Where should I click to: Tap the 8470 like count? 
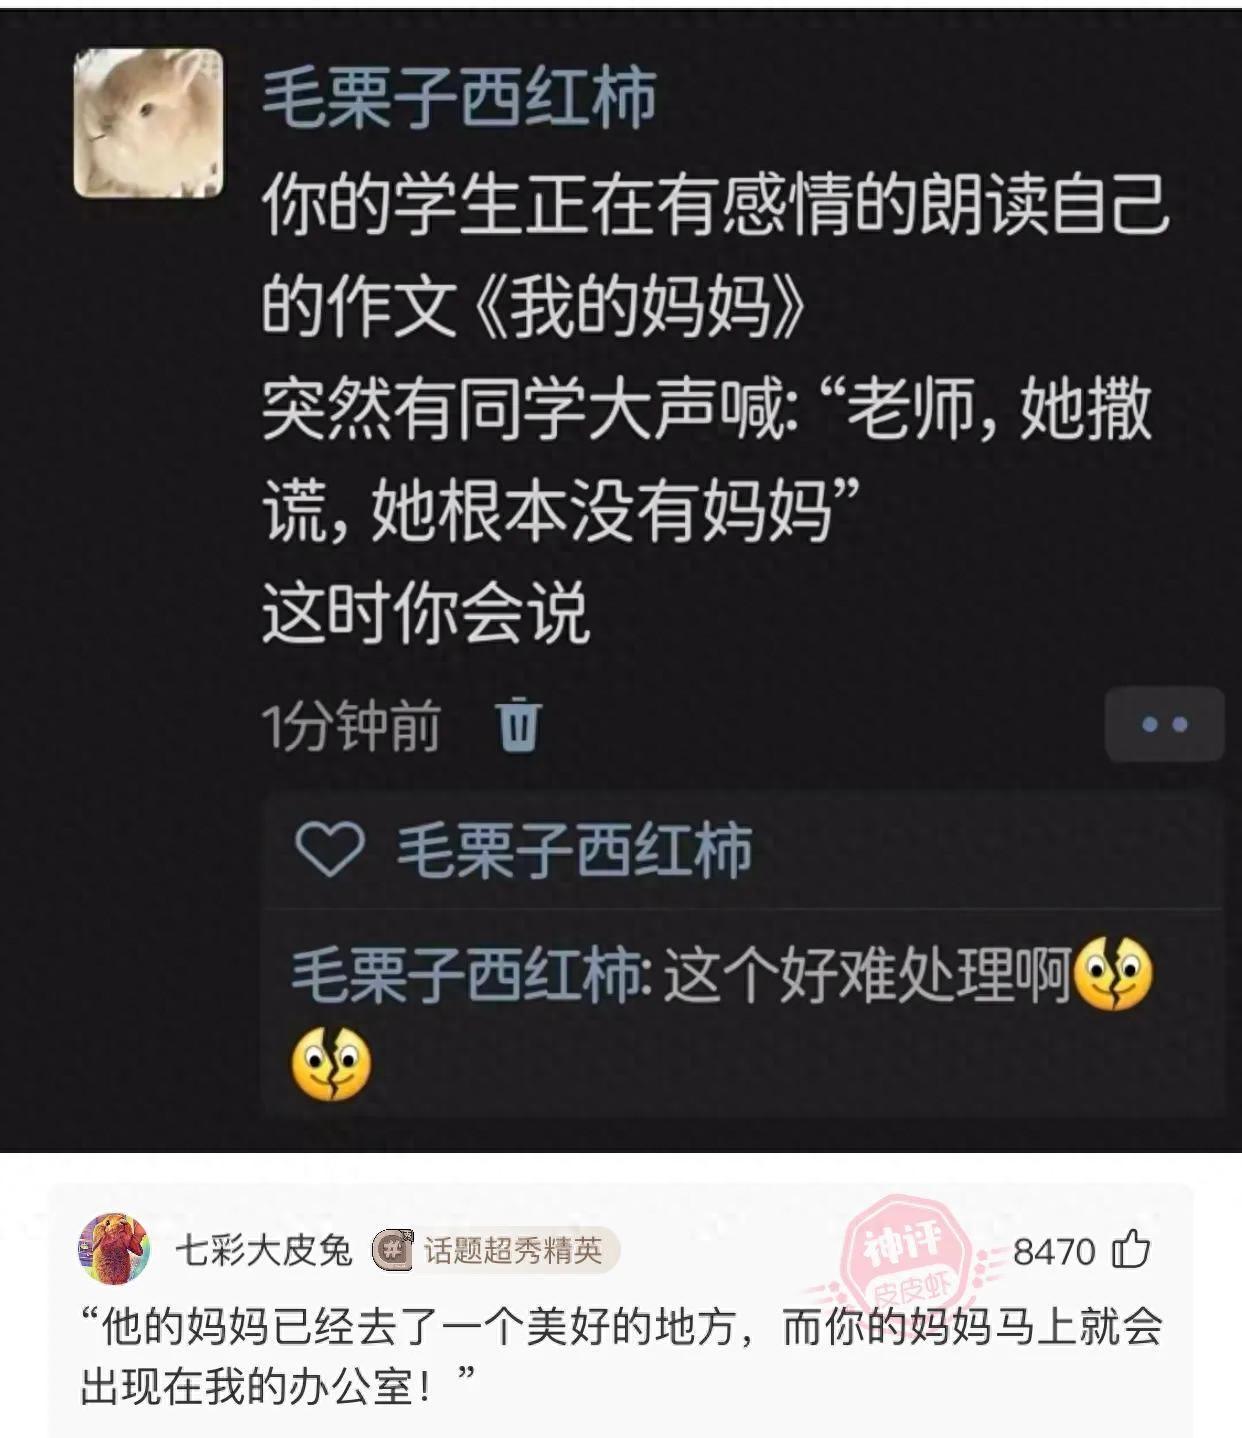[1054, 1251]
